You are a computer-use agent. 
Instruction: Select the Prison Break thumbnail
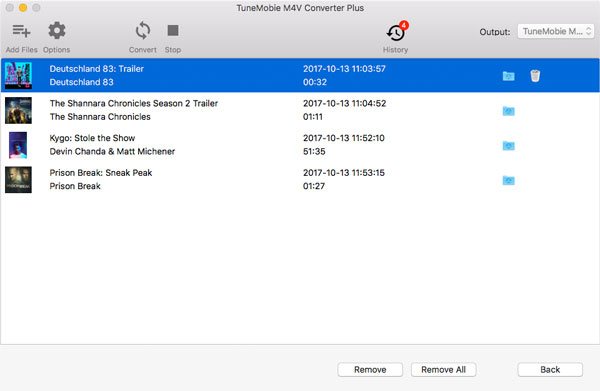(x=18, y=179)
